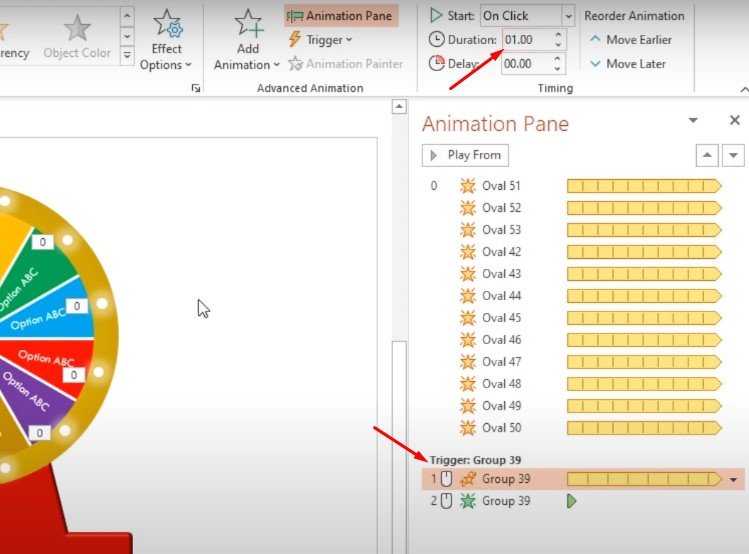Viewport: 749px width, 554px height.
Task: Move animation up with the pane's up arrow
Action: tap(707, 155)
